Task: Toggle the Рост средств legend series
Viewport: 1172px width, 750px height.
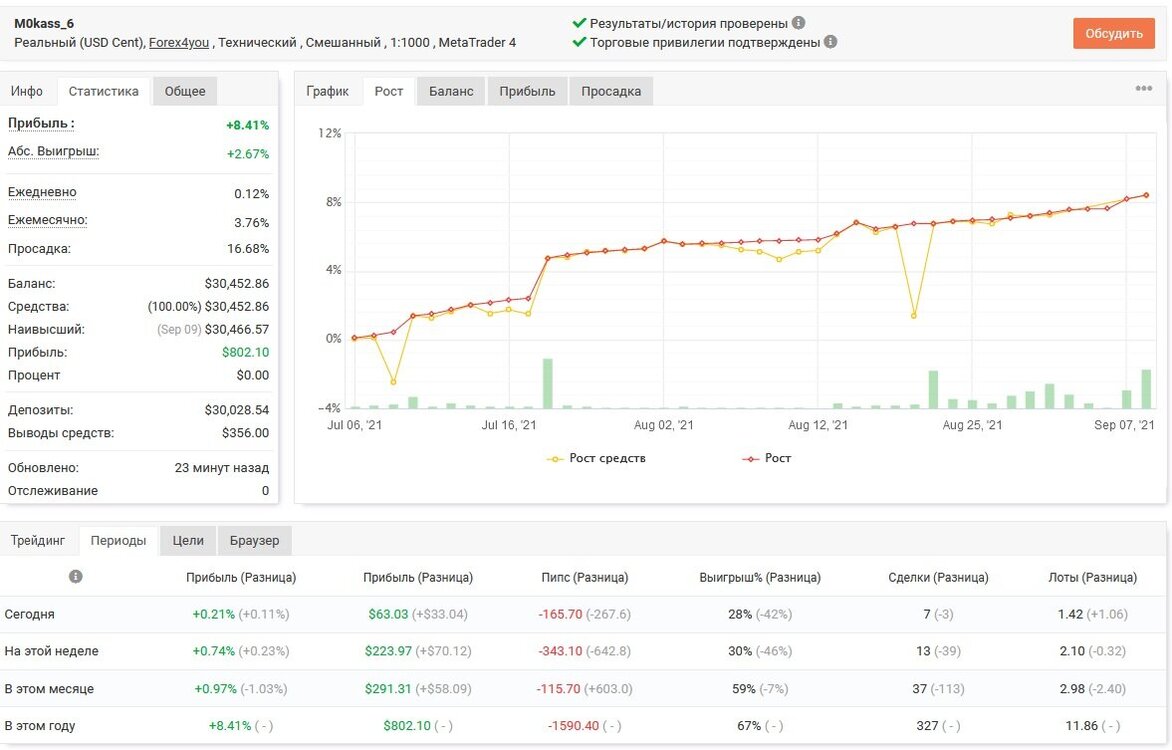Action: click(x=596, y=458)
